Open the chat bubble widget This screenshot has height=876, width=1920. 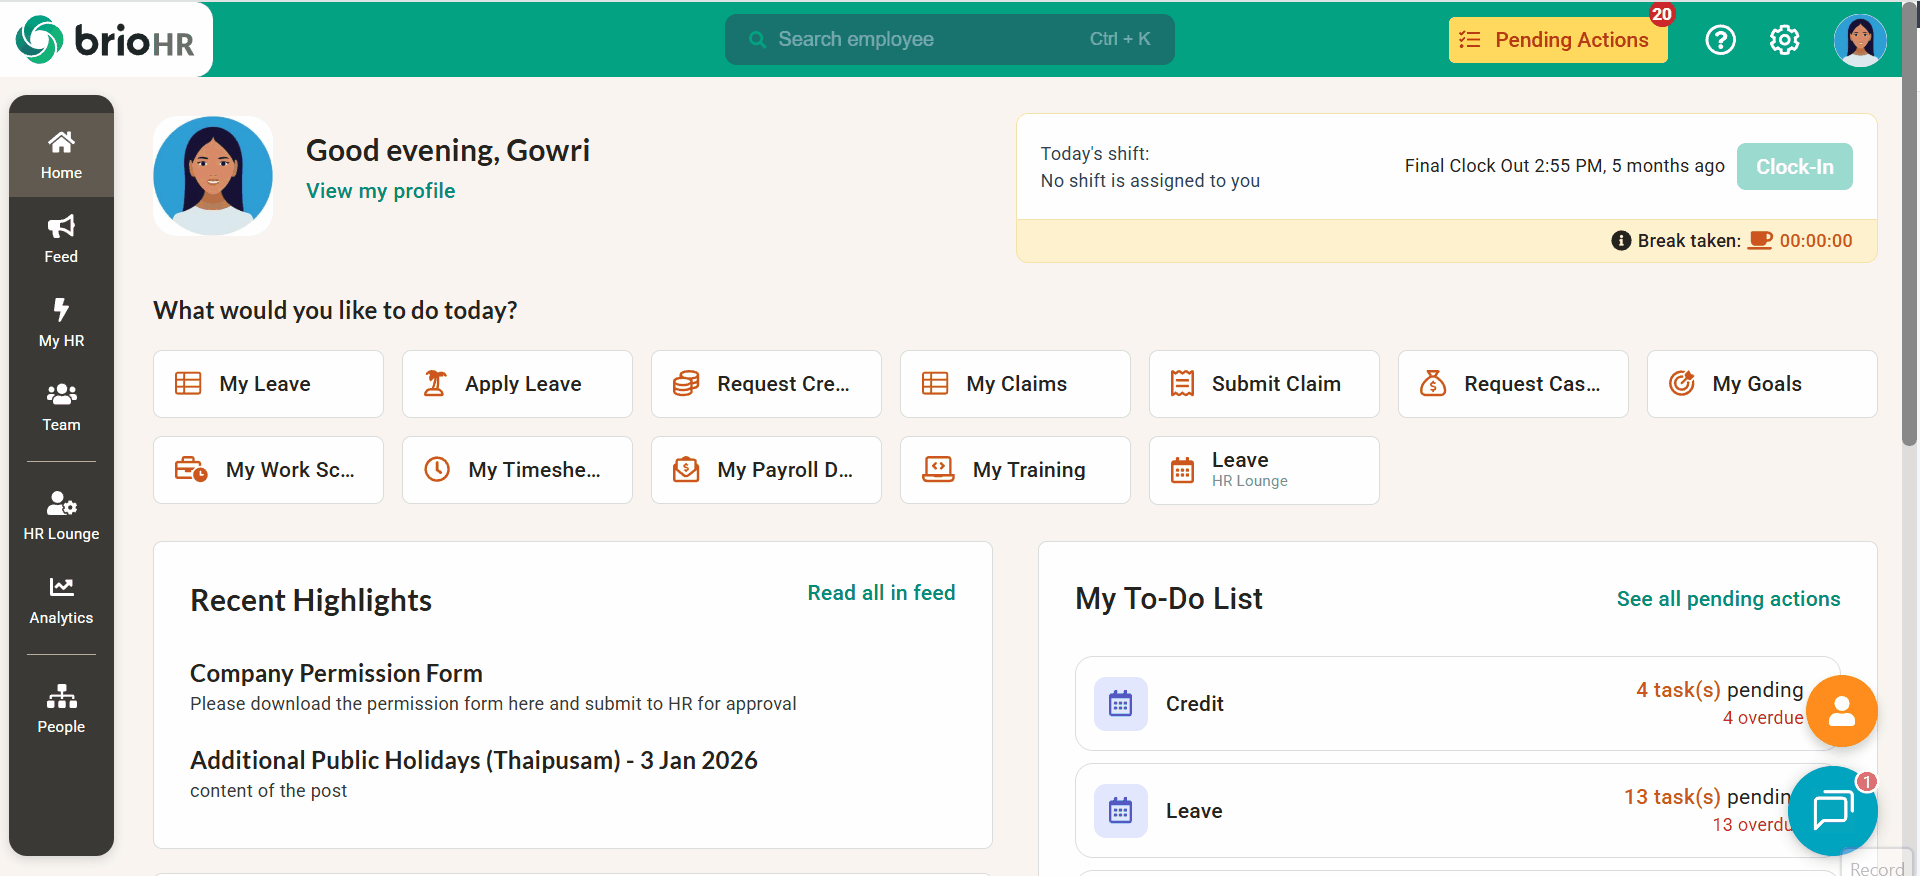1833,810
